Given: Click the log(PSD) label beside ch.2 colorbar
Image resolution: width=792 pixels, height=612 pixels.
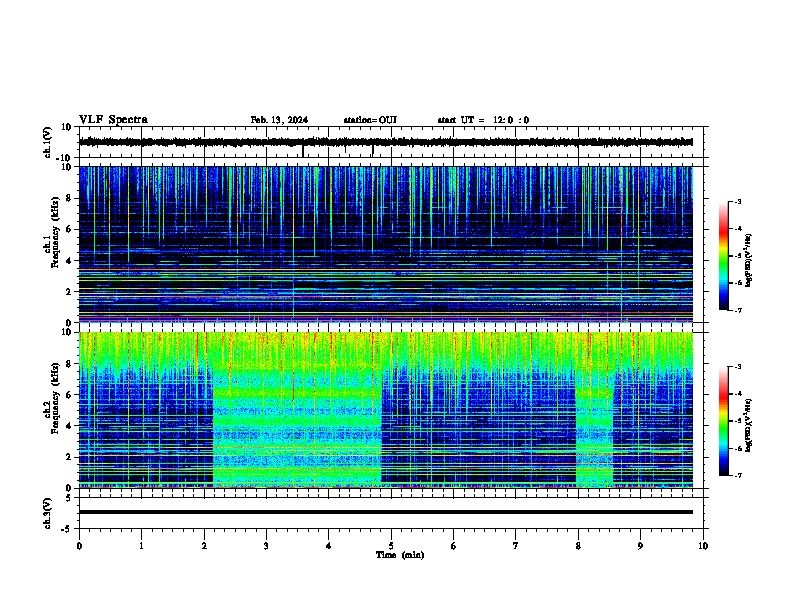Looking at the screenshot, I should (x=749, y=425).
